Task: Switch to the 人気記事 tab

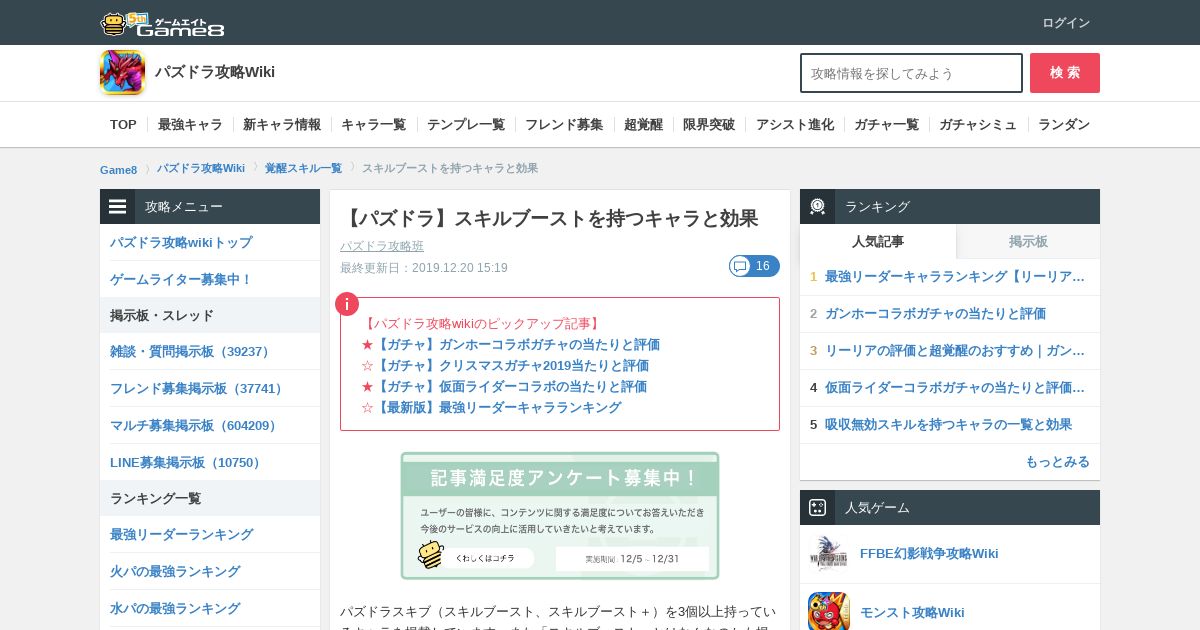Action: tap(878, 241)
